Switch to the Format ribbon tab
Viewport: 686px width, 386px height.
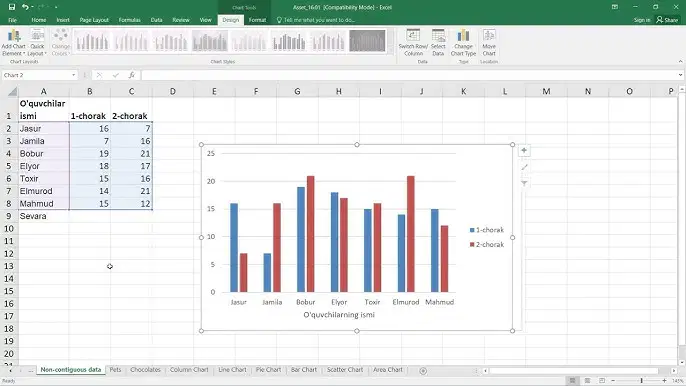(257, 20)
